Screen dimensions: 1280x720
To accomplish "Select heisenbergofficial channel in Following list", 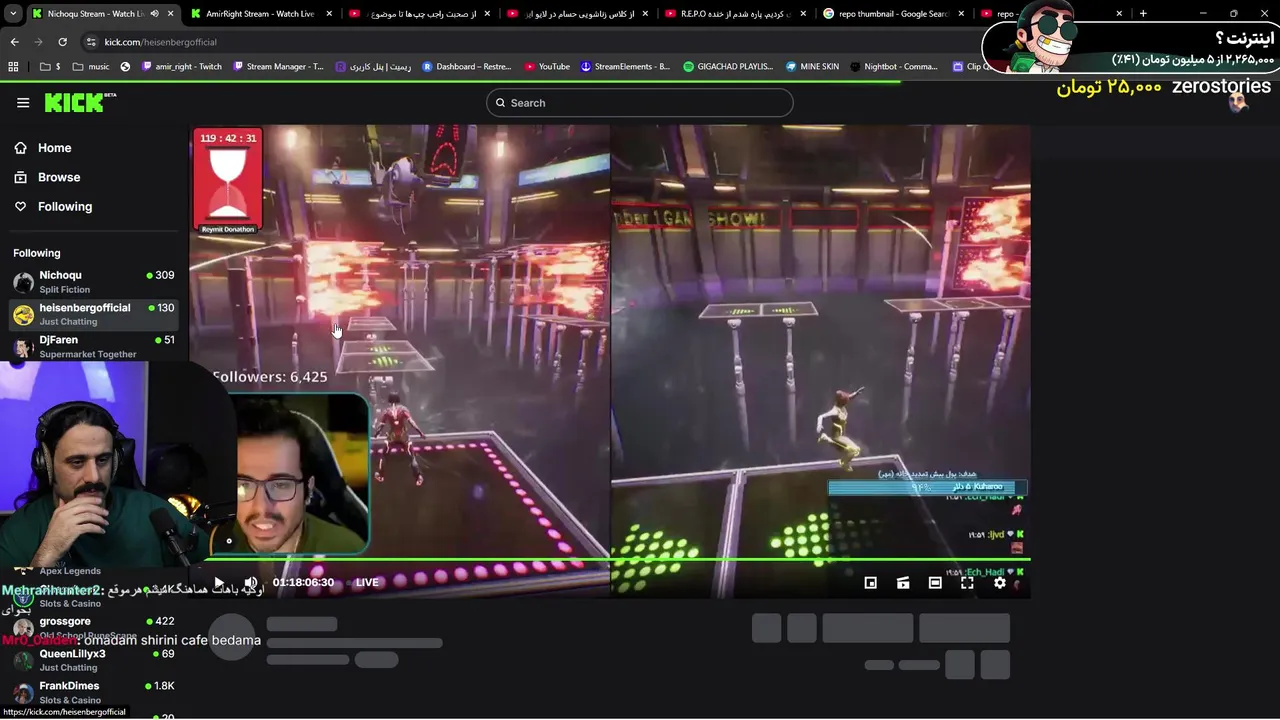I will tap(94, 314).
